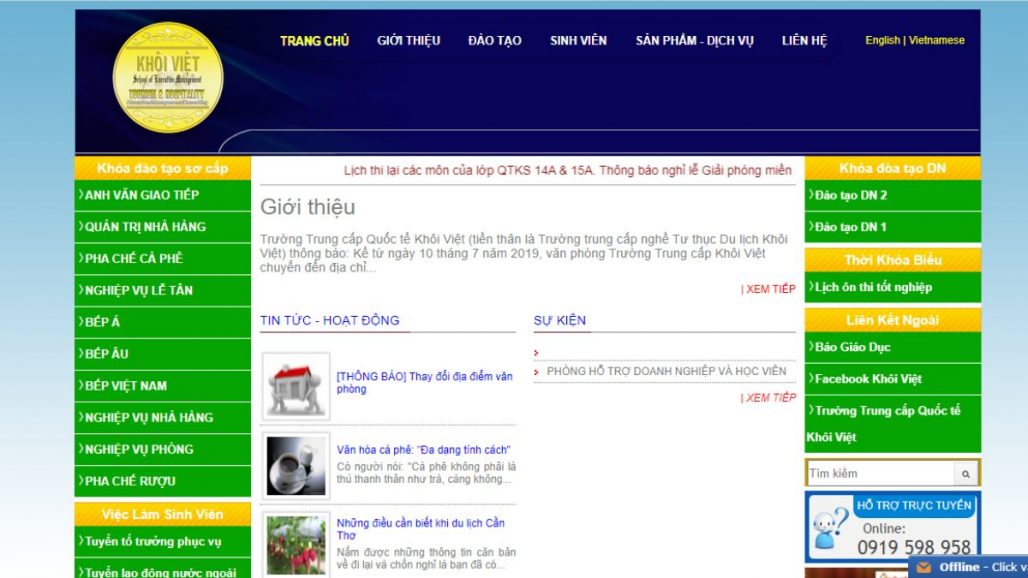Select PHA CHẾ CÀ PHÊ course
The image size is (1028, 578).
pos(163,259)
